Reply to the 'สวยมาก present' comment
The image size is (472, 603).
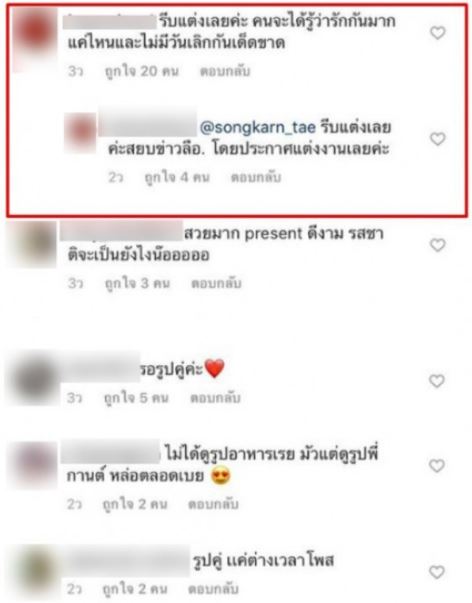click(217, 283)
